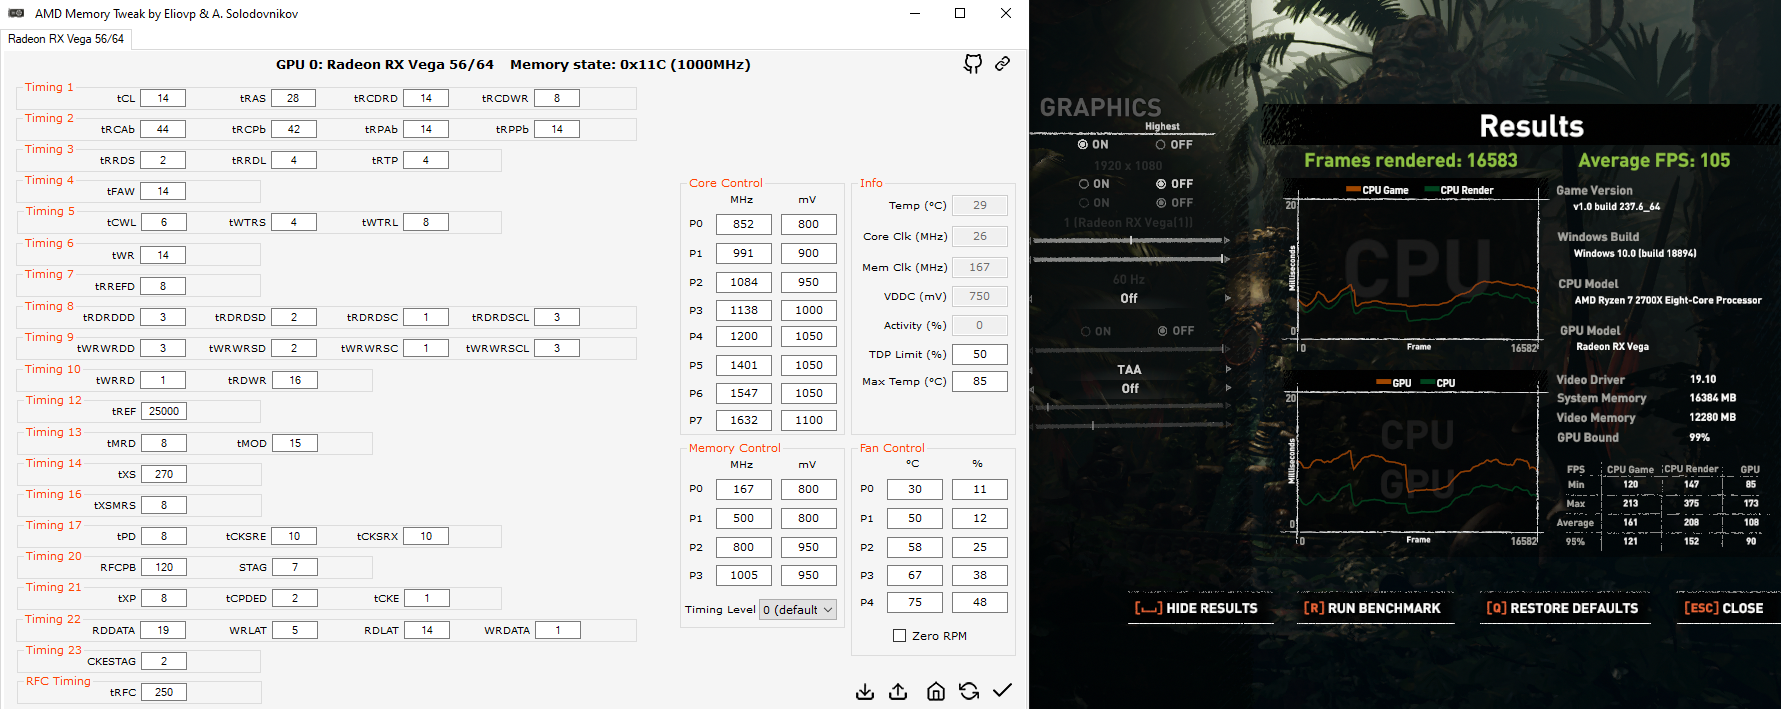Click the tXS field showing 270
The height and width of the screenshot is (709, 1781).
[164, 474]
